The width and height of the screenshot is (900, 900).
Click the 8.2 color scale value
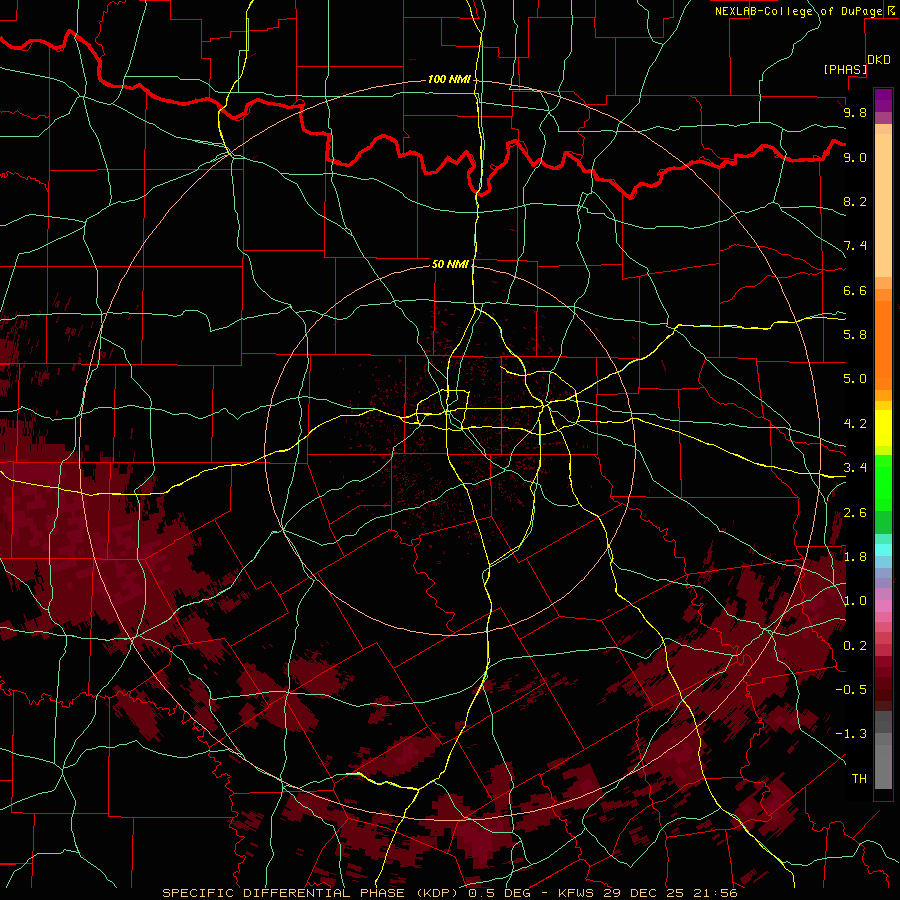[x=855, y=201]
